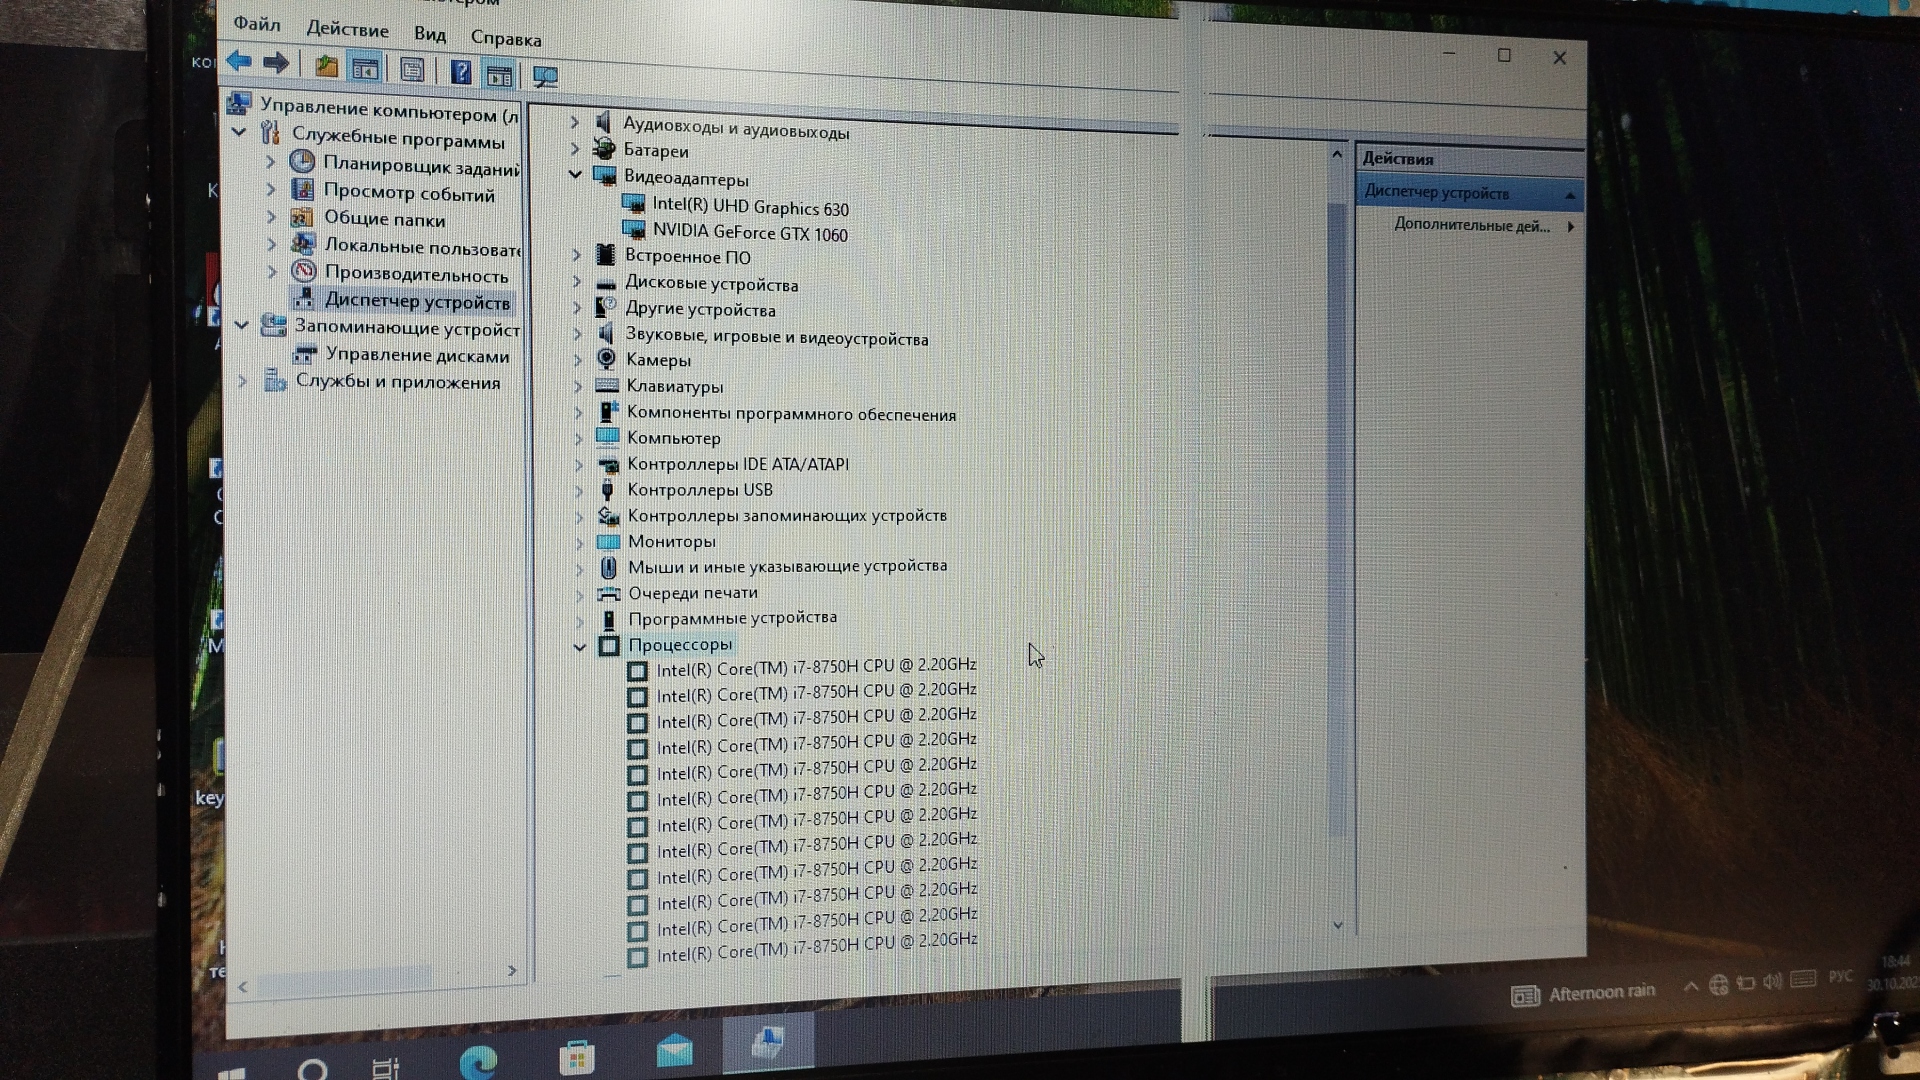Collapse the Процессоры category
Viewport: 1920px width, 1080px height.
pyautogui.click(x=579, y=647)
